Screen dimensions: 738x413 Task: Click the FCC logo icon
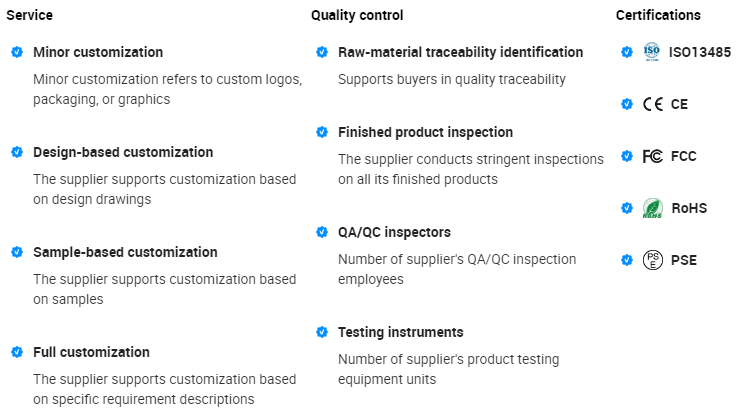coord(652,156)
